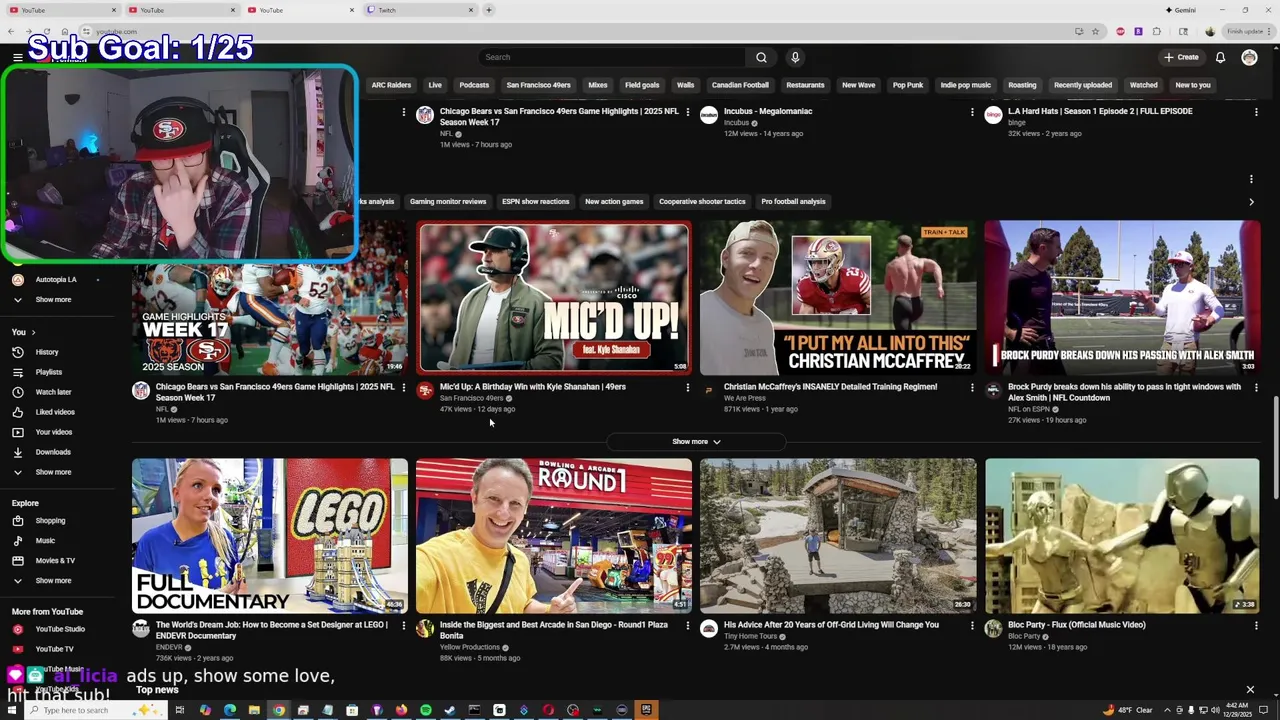Open Christian McCaffrey training video title
The image size is (1280, 720).
pos(830,387)
